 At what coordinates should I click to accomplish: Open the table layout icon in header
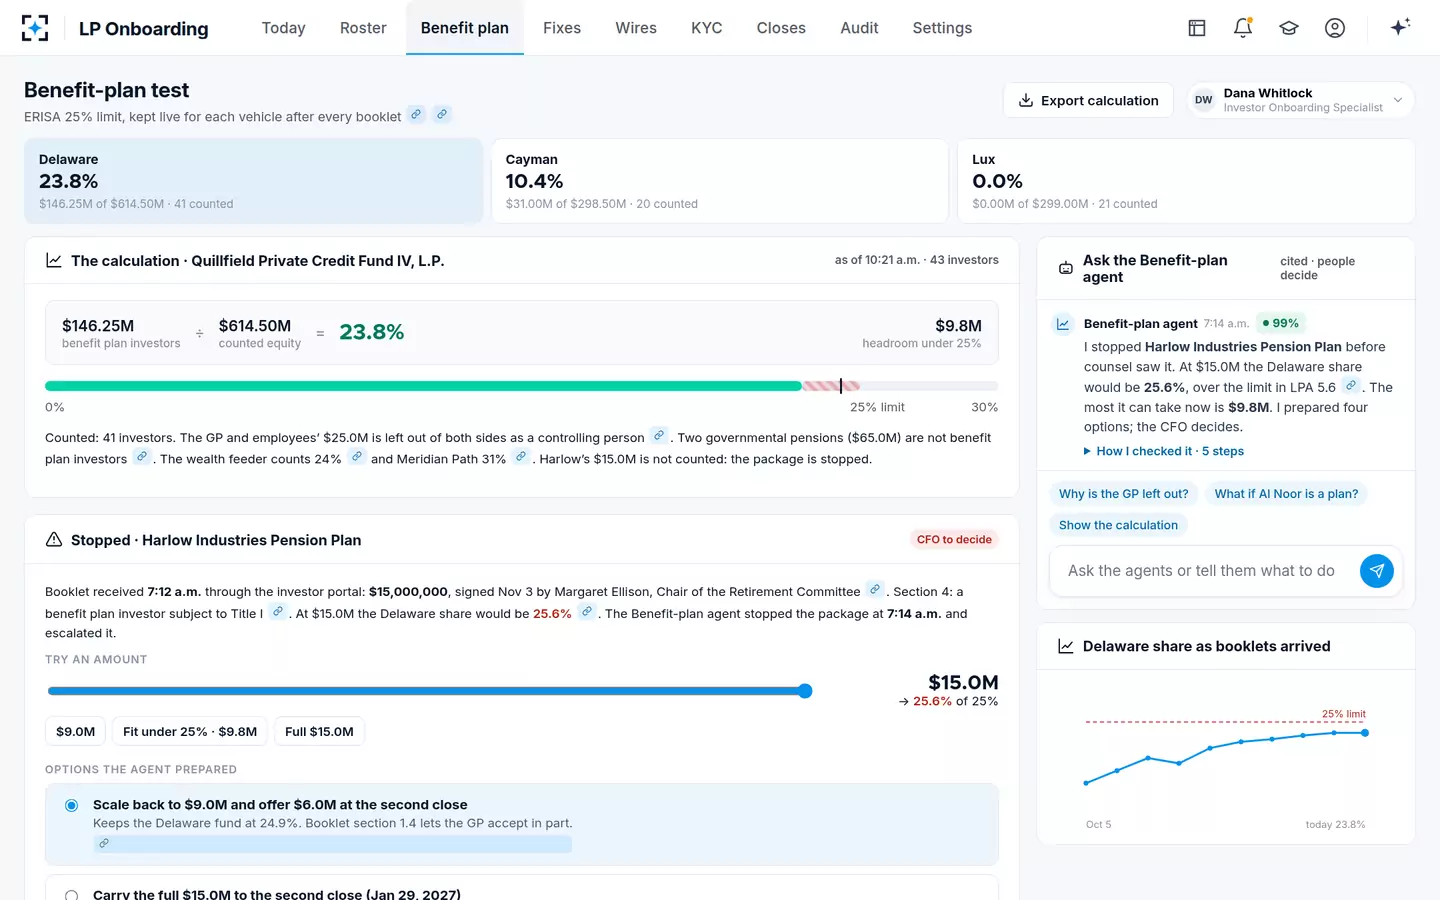(1197, 28)
